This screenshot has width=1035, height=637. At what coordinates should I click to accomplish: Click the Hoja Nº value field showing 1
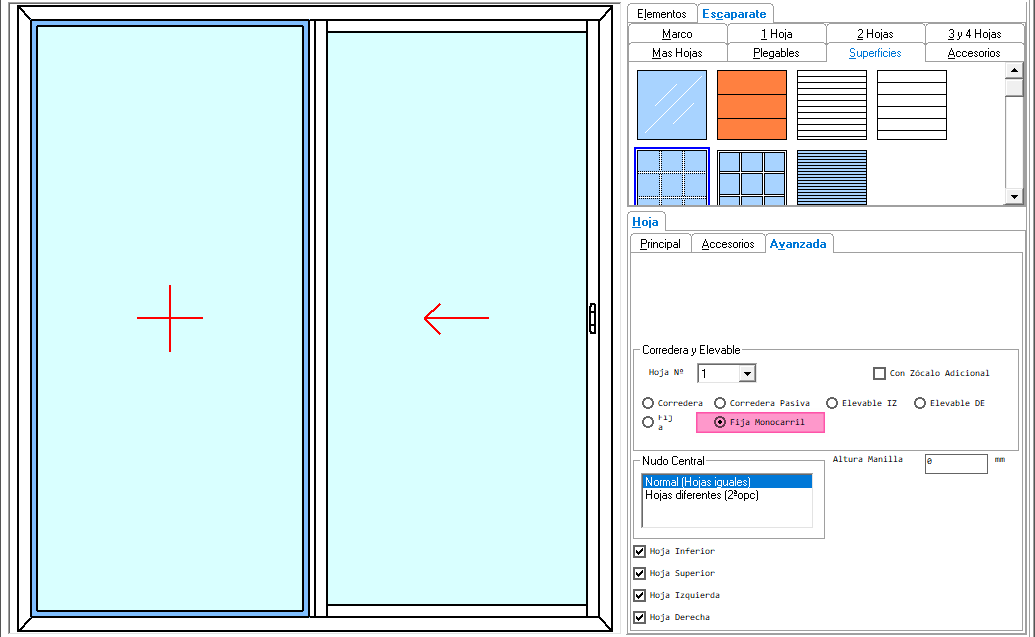[x=719, y=374]
